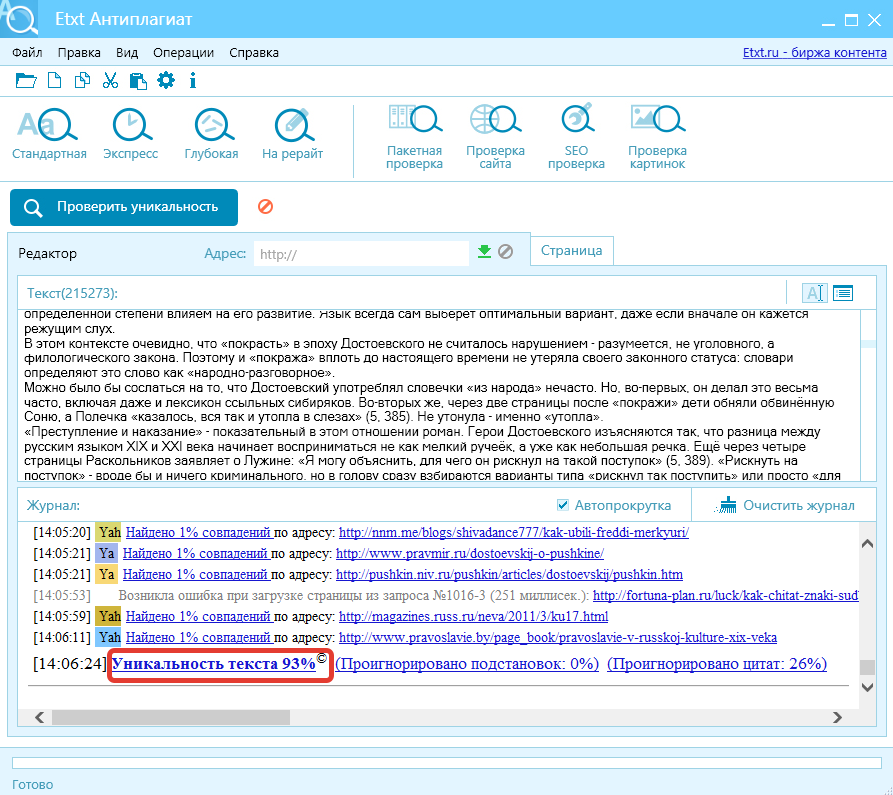Image resolution: width=893 pixels, height=795 pixels.
Task: Click the Адрес http:// input field
Action: [x=361, y=253]
